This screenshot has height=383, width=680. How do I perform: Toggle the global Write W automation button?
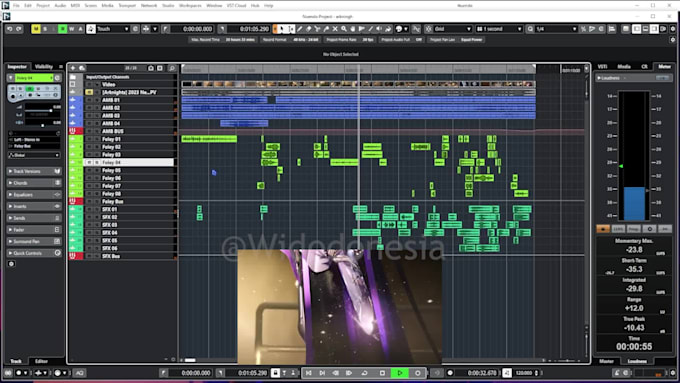pyautogui.click(x=72, y=29)
